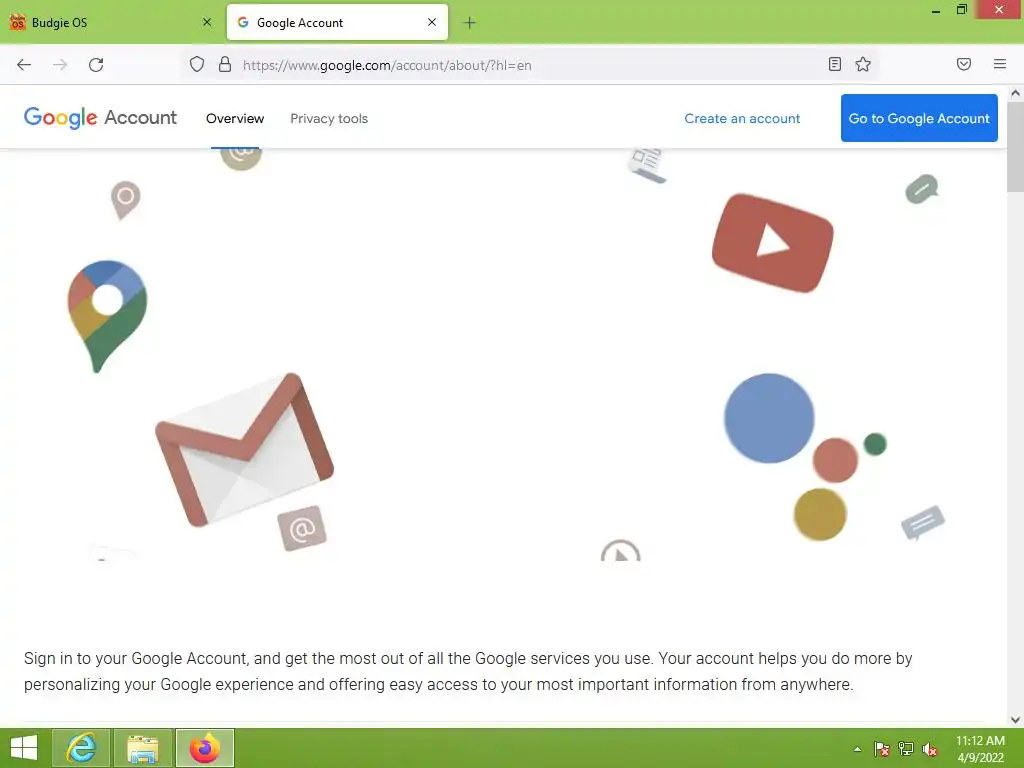
Task: Click the small pink location pin icon
Action: click(x=125, y=200)
